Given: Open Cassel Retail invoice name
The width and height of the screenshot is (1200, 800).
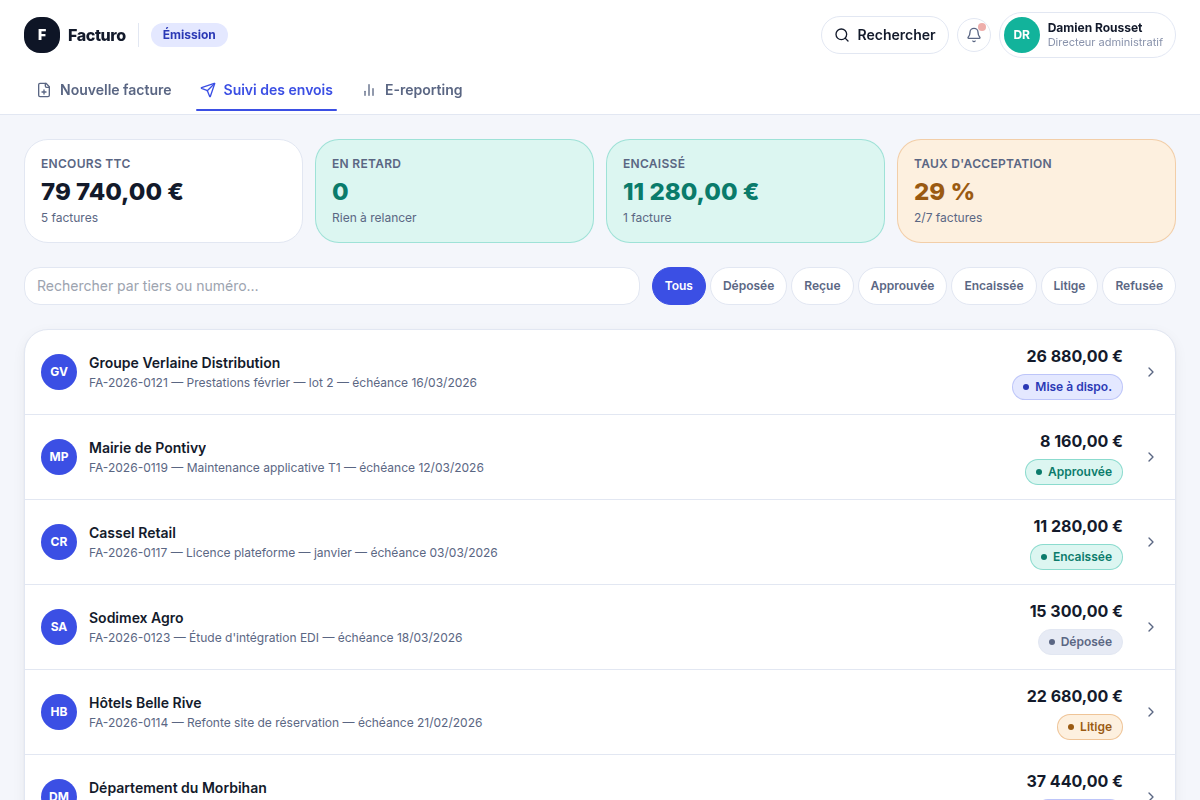Looking at the screenshot, I should (132, 533).
